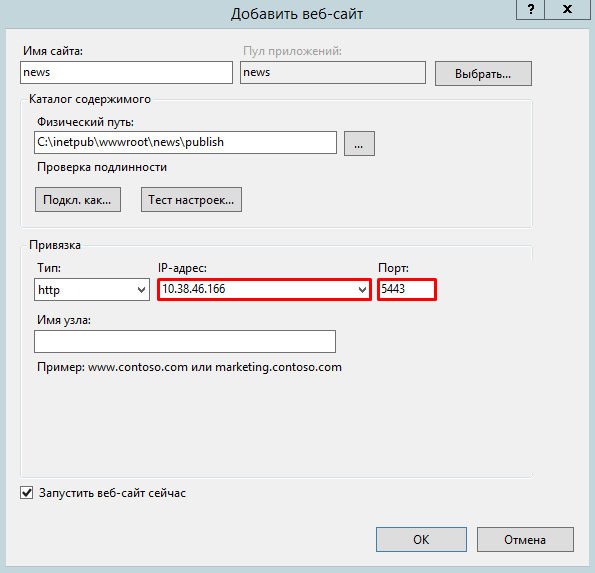Toggle the Запустить веб-сайт сейчас checkbox
595x573 pixels.
click(27, 493)
